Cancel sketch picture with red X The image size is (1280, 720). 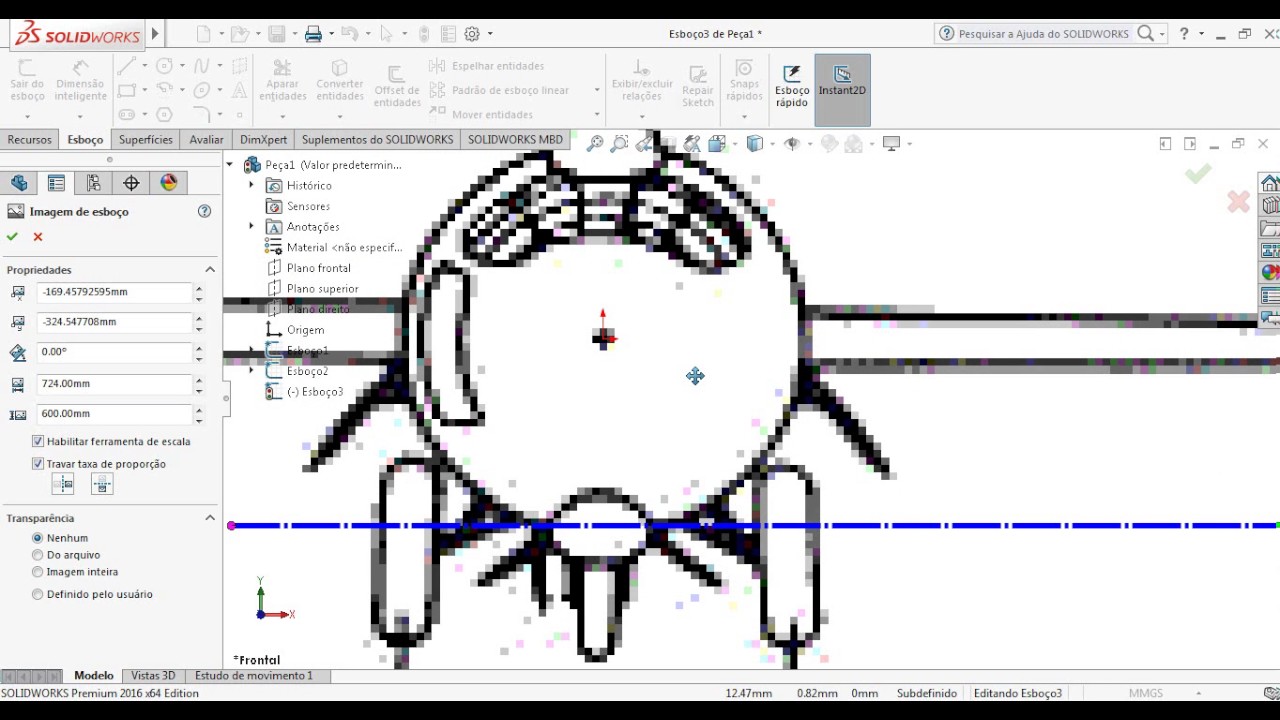point(38,237)
